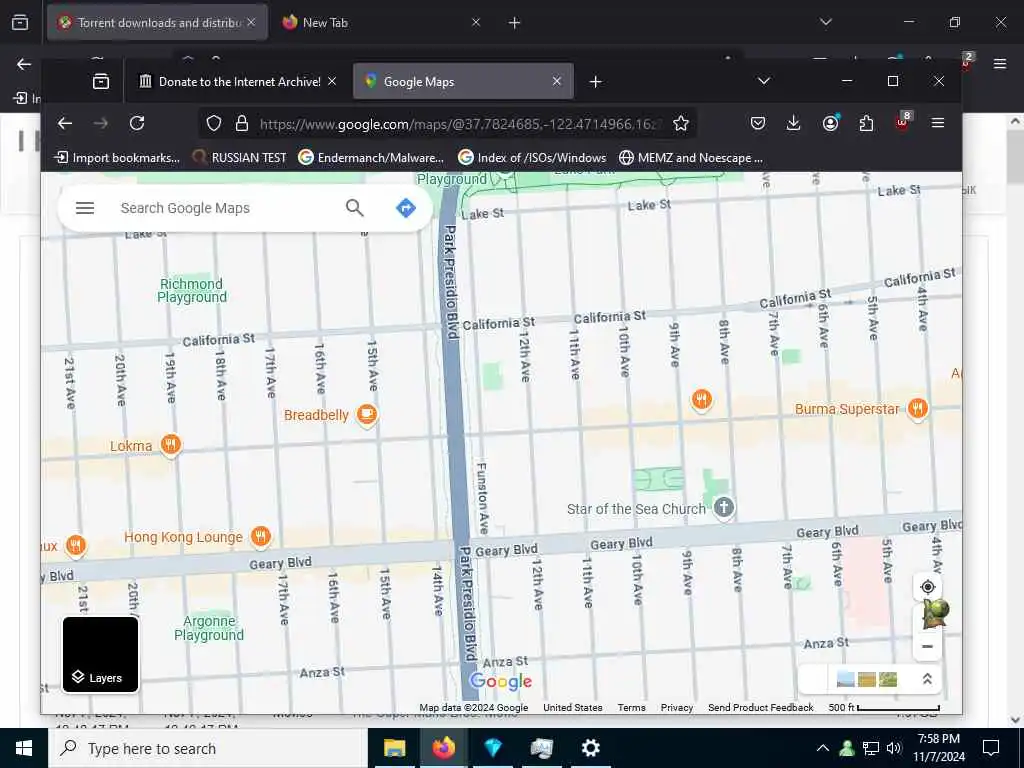Open the notifications action center

coord(991,748)
